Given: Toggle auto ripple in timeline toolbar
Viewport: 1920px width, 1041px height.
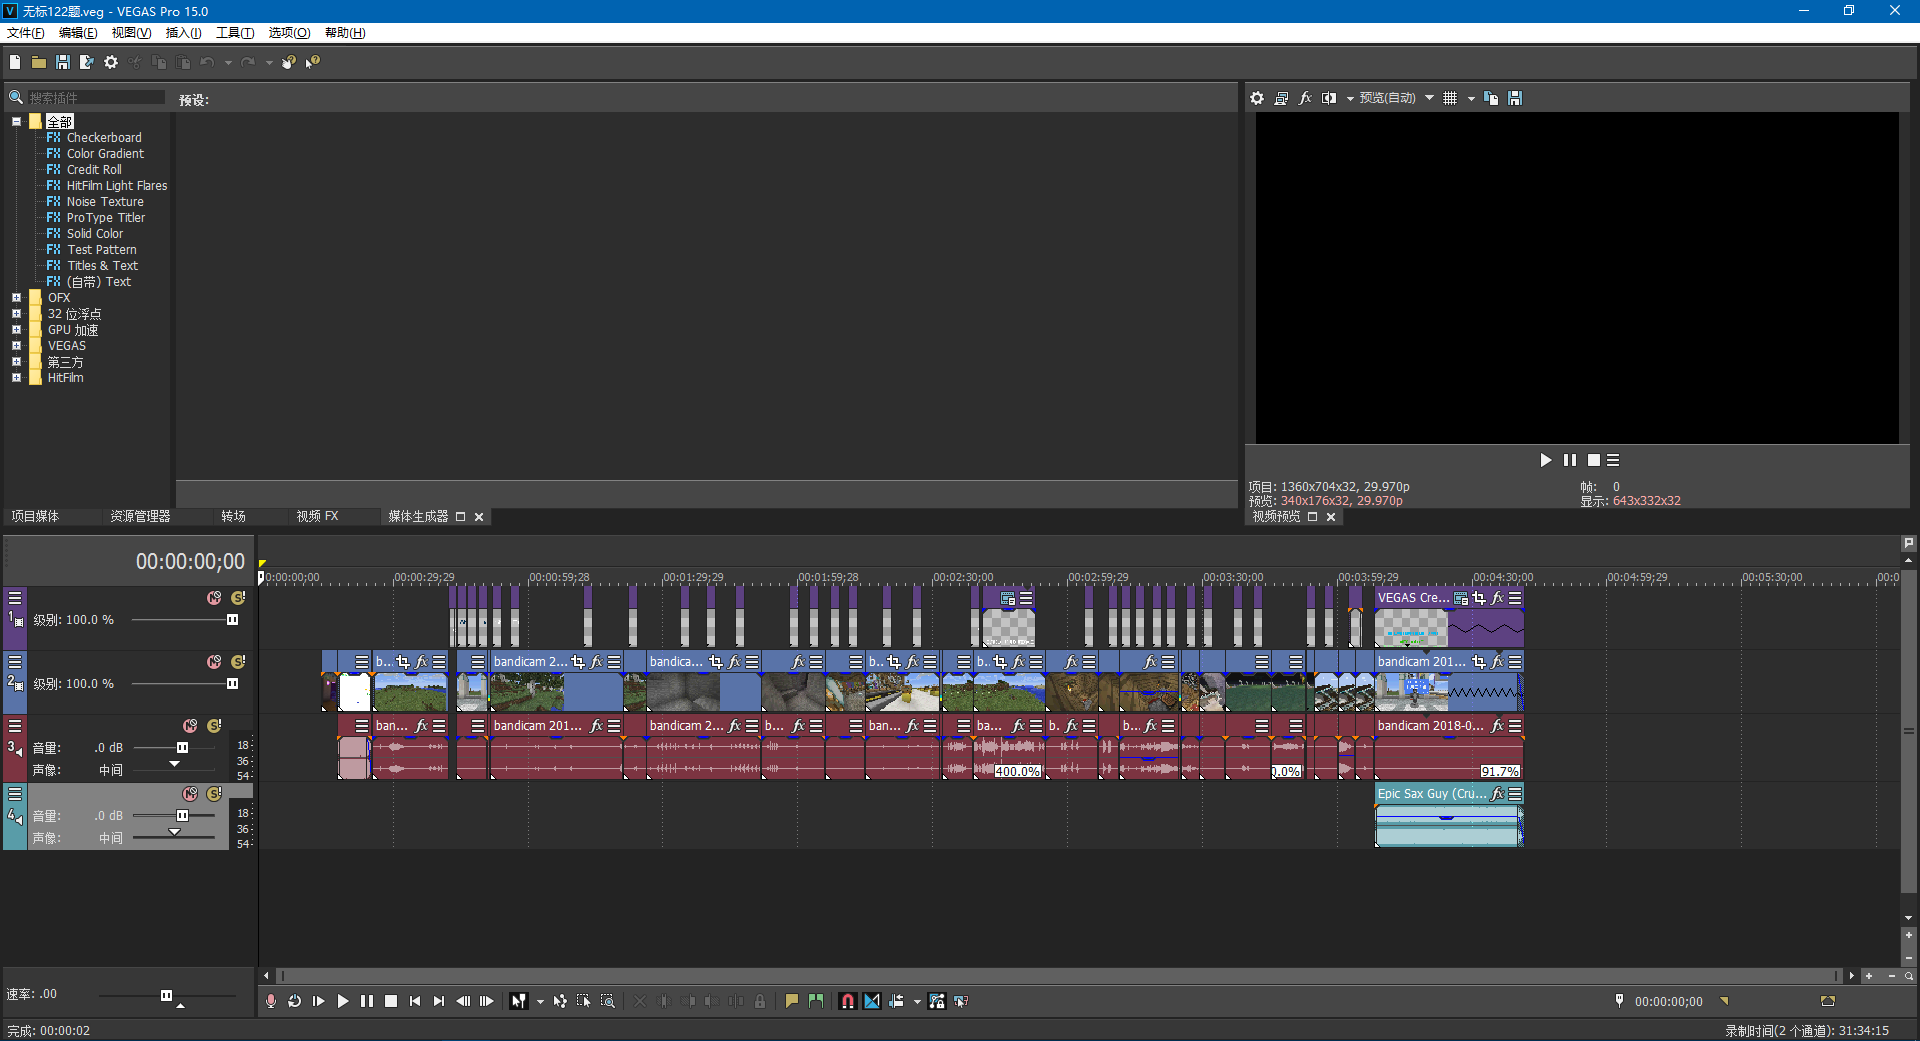Looking at the screenshot, I should 896,1001.
